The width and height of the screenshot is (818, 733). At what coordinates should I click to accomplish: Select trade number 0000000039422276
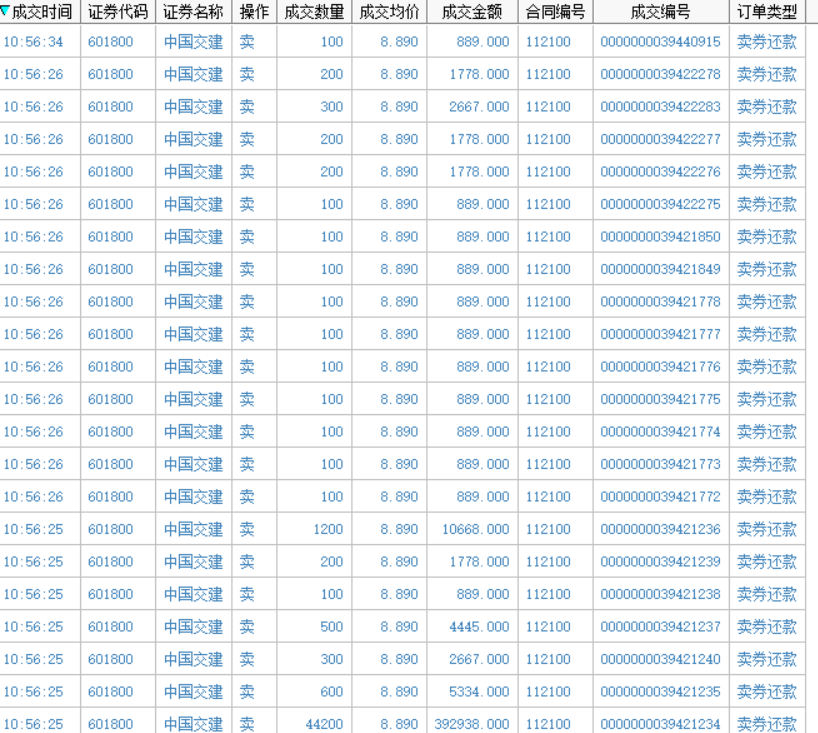coord(660,172)
